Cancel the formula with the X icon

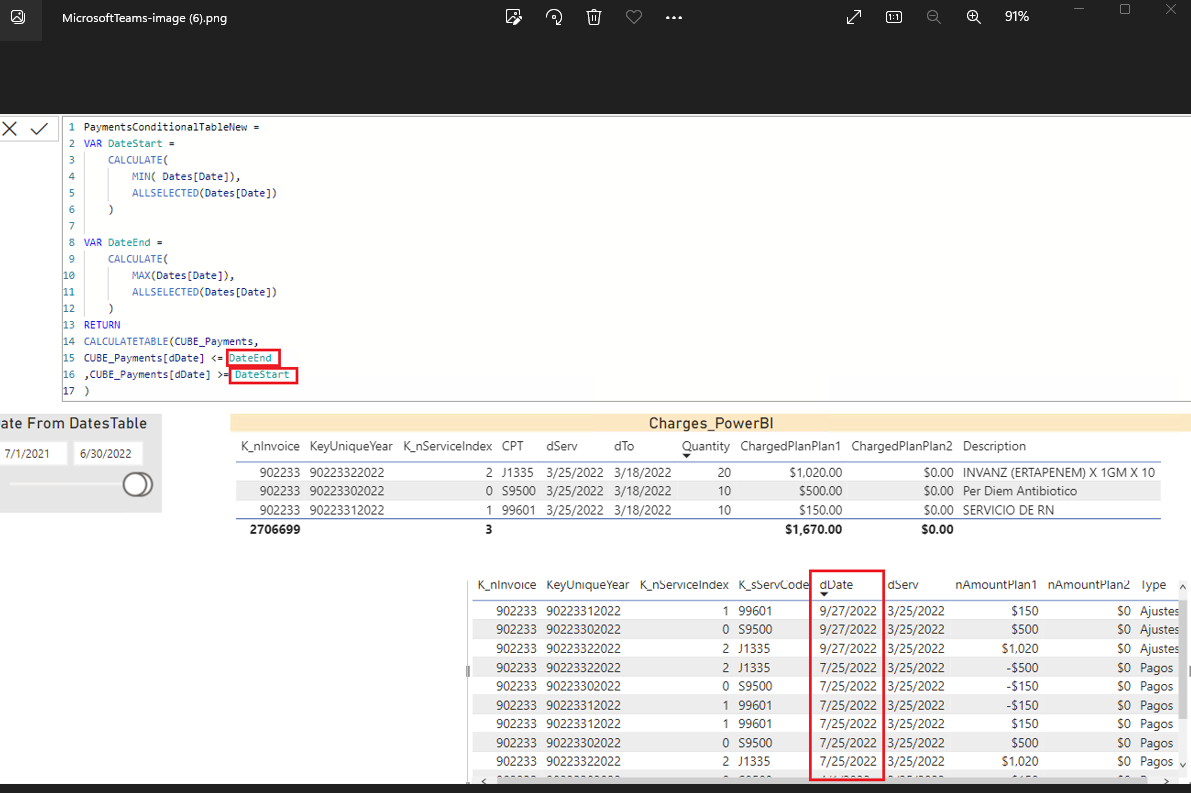10,128
